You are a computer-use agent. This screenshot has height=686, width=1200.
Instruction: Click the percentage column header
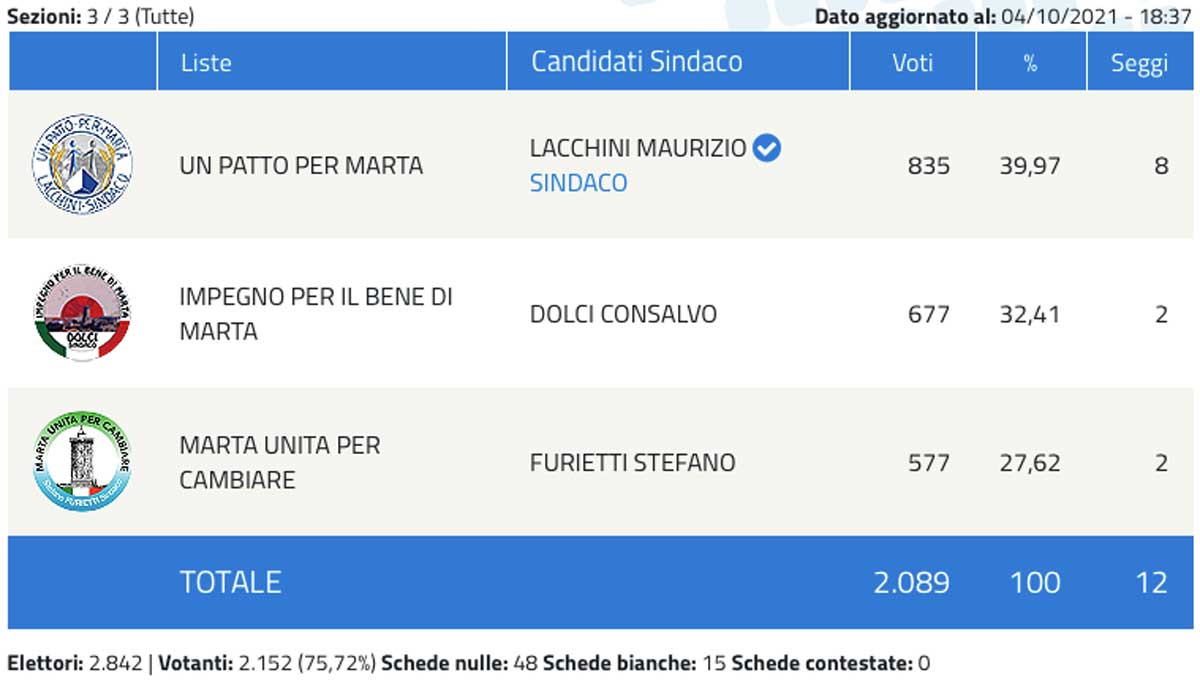(1030, 62)
